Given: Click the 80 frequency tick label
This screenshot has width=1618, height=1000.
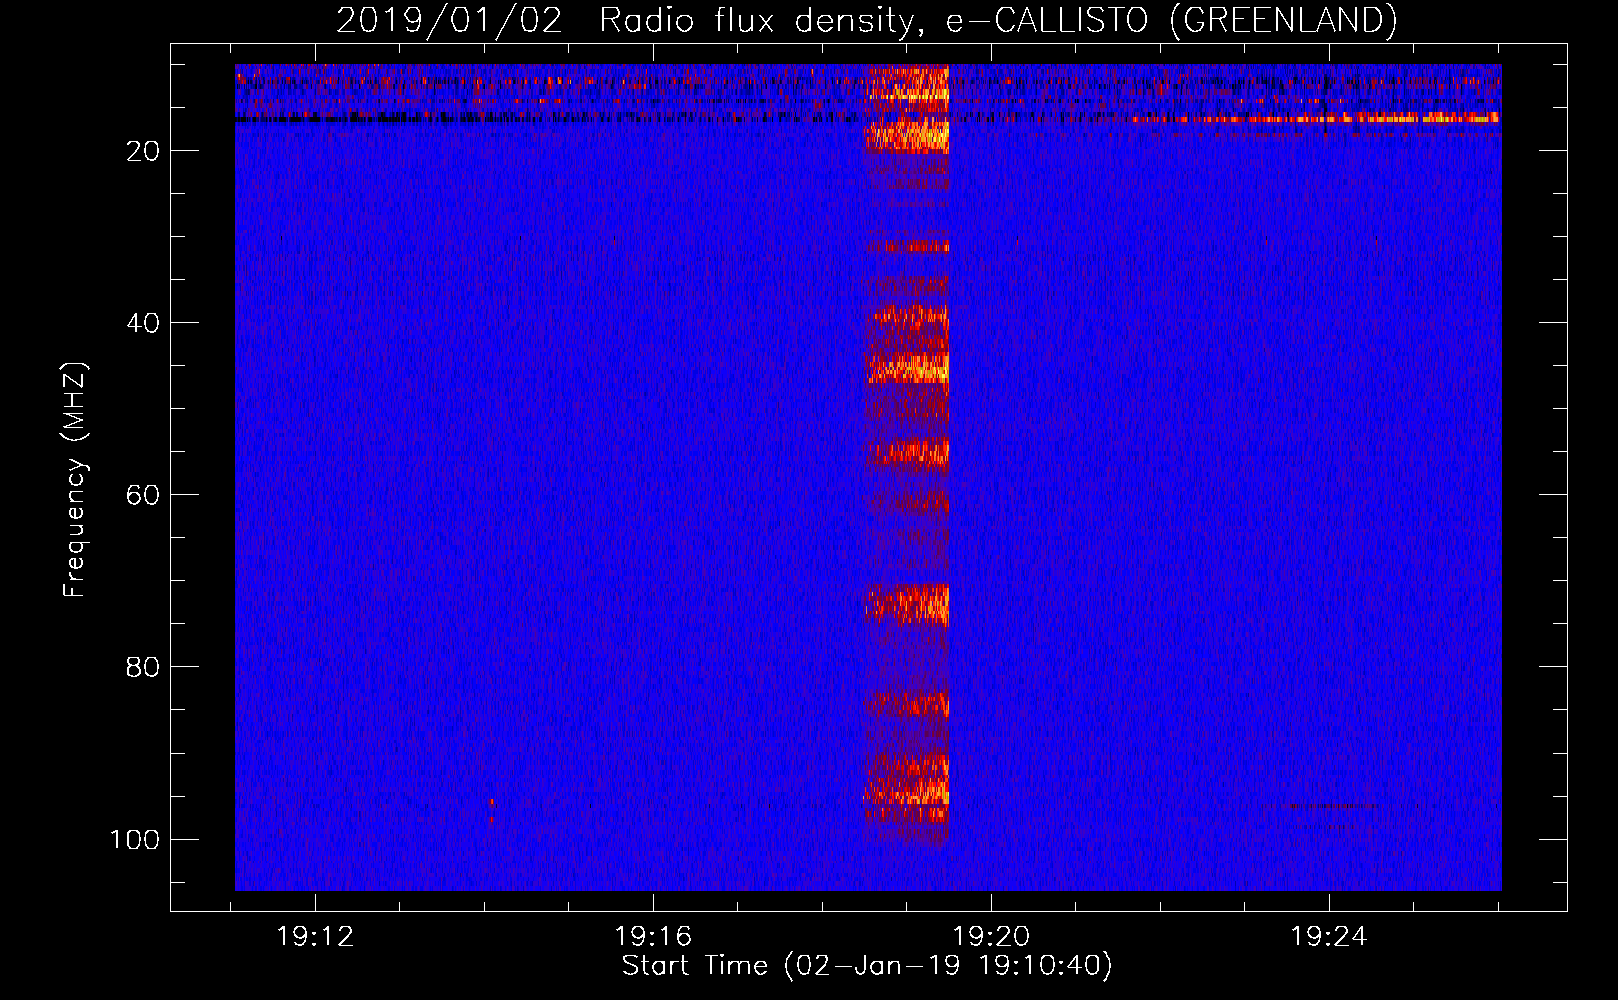Looking at the screenshot, I should [x=143, y=667].
